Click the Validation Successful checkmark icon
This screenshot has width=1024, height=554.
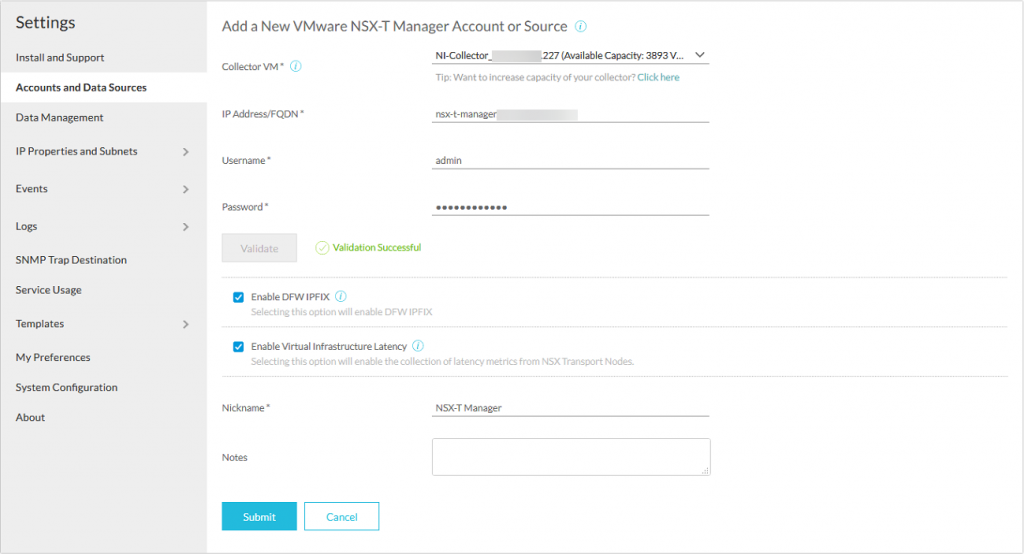[322, 248]
